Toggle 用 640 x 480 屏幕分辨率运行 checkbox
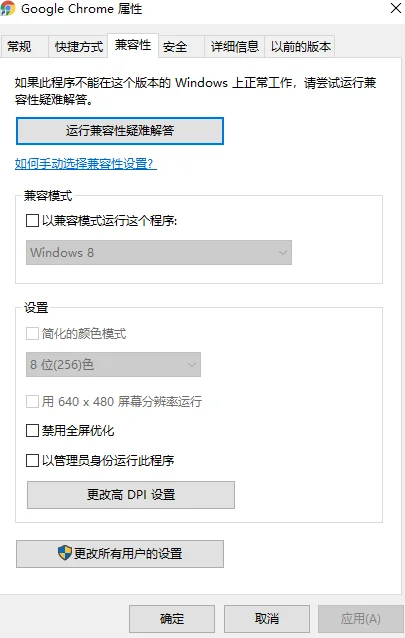Image resolution: width=405 pixels, height=638 pixels. [x=32, y=402]
